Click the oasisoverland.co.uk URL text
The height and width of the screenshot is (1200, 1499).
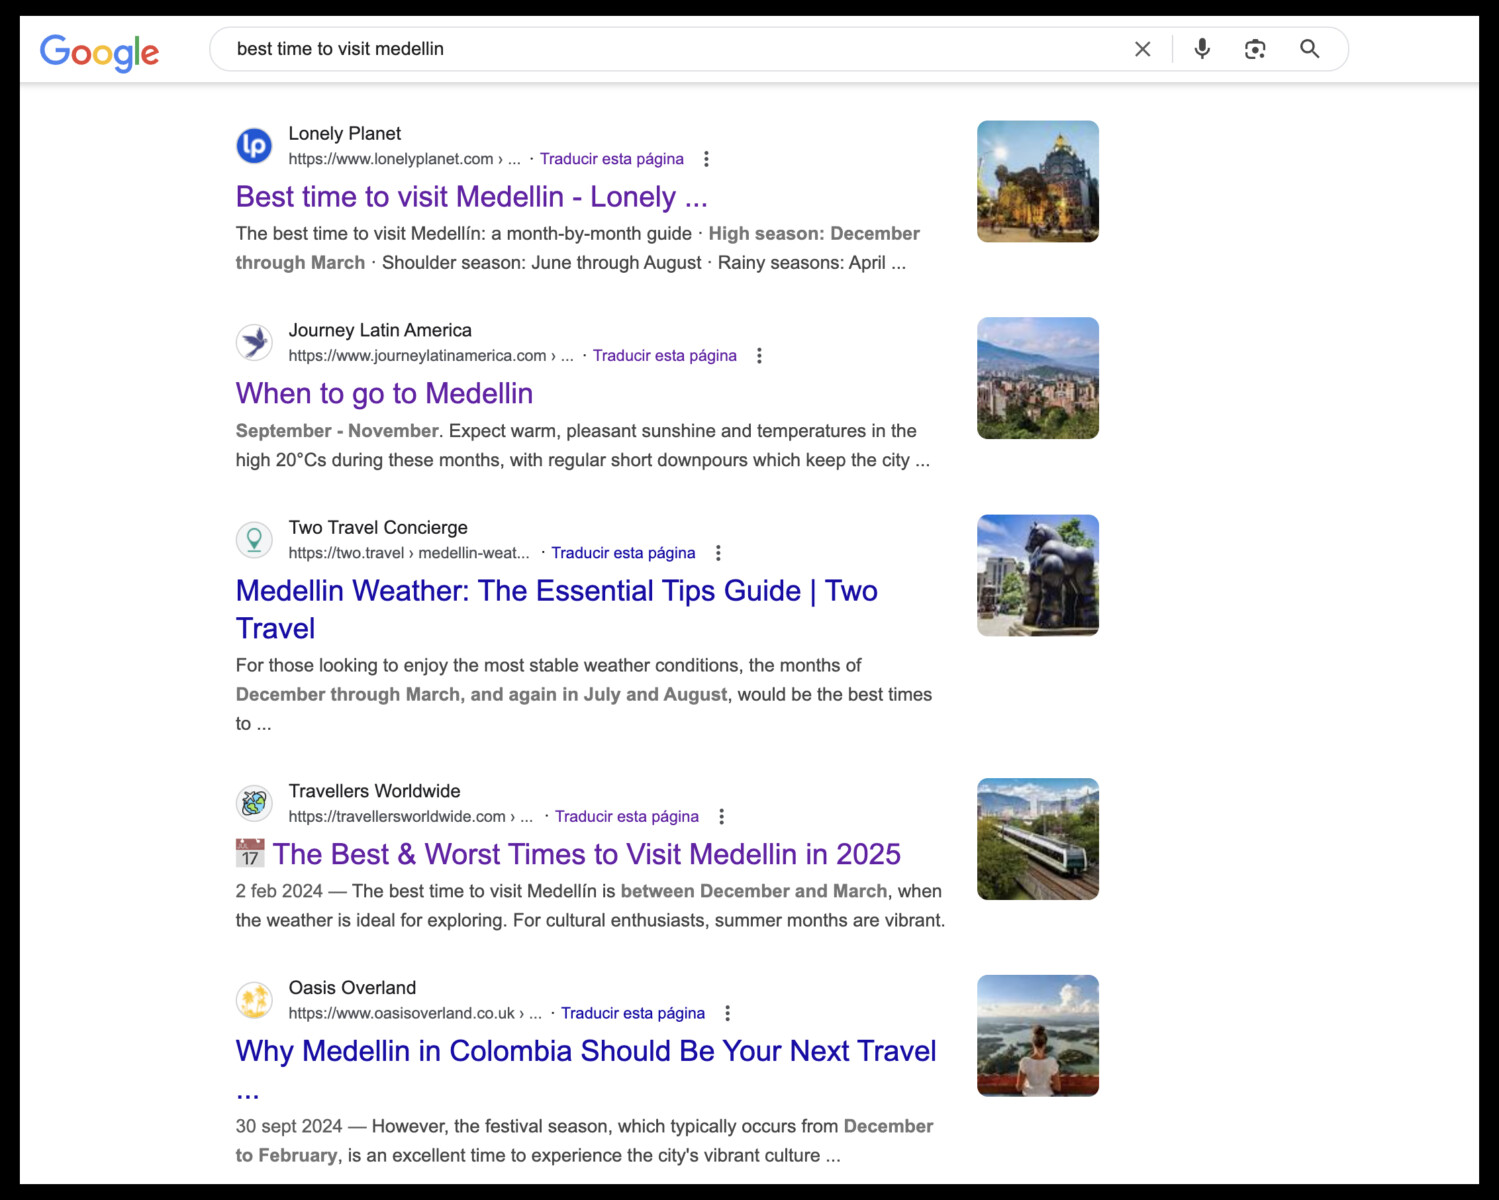tap(414, 1013)
